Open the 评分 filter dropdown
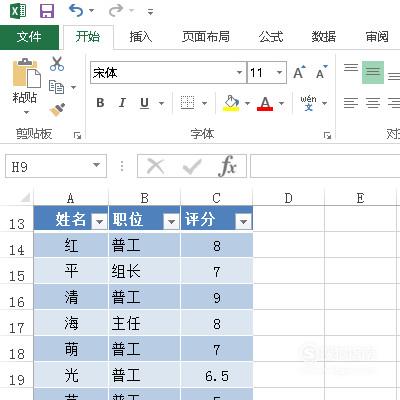The image size is (400, 400). pos(243,221)
